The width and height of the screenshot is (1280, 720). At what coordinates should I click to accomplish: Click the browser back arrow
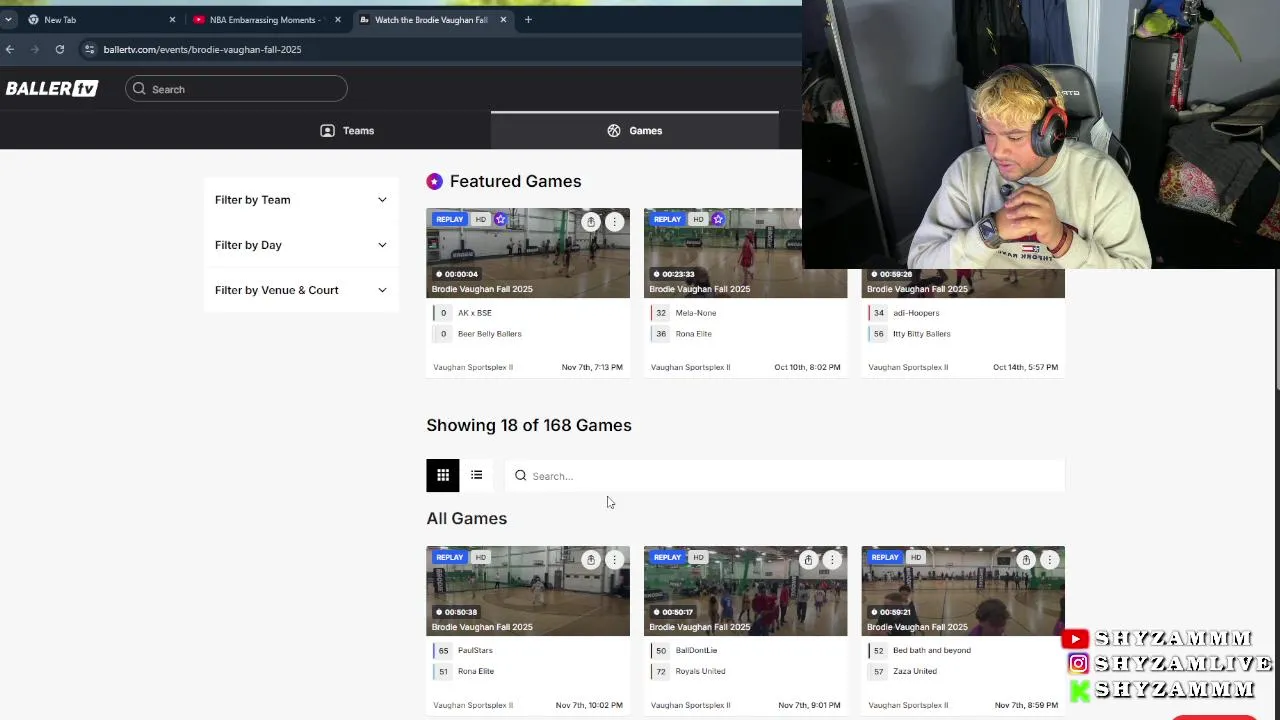[x=10, y=49]
